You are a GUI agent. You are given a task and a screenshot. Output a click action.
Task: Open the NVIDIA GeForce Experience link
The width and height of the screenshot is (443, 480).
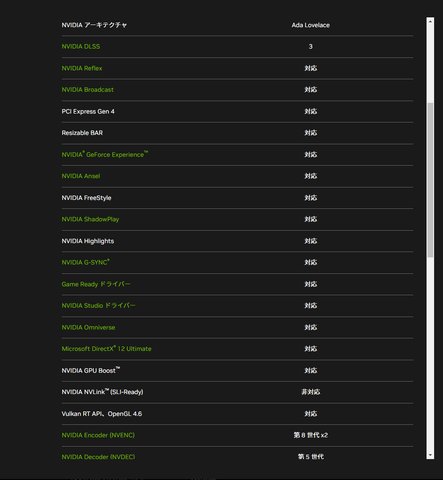pyautogui.click(x=105, y=154)
